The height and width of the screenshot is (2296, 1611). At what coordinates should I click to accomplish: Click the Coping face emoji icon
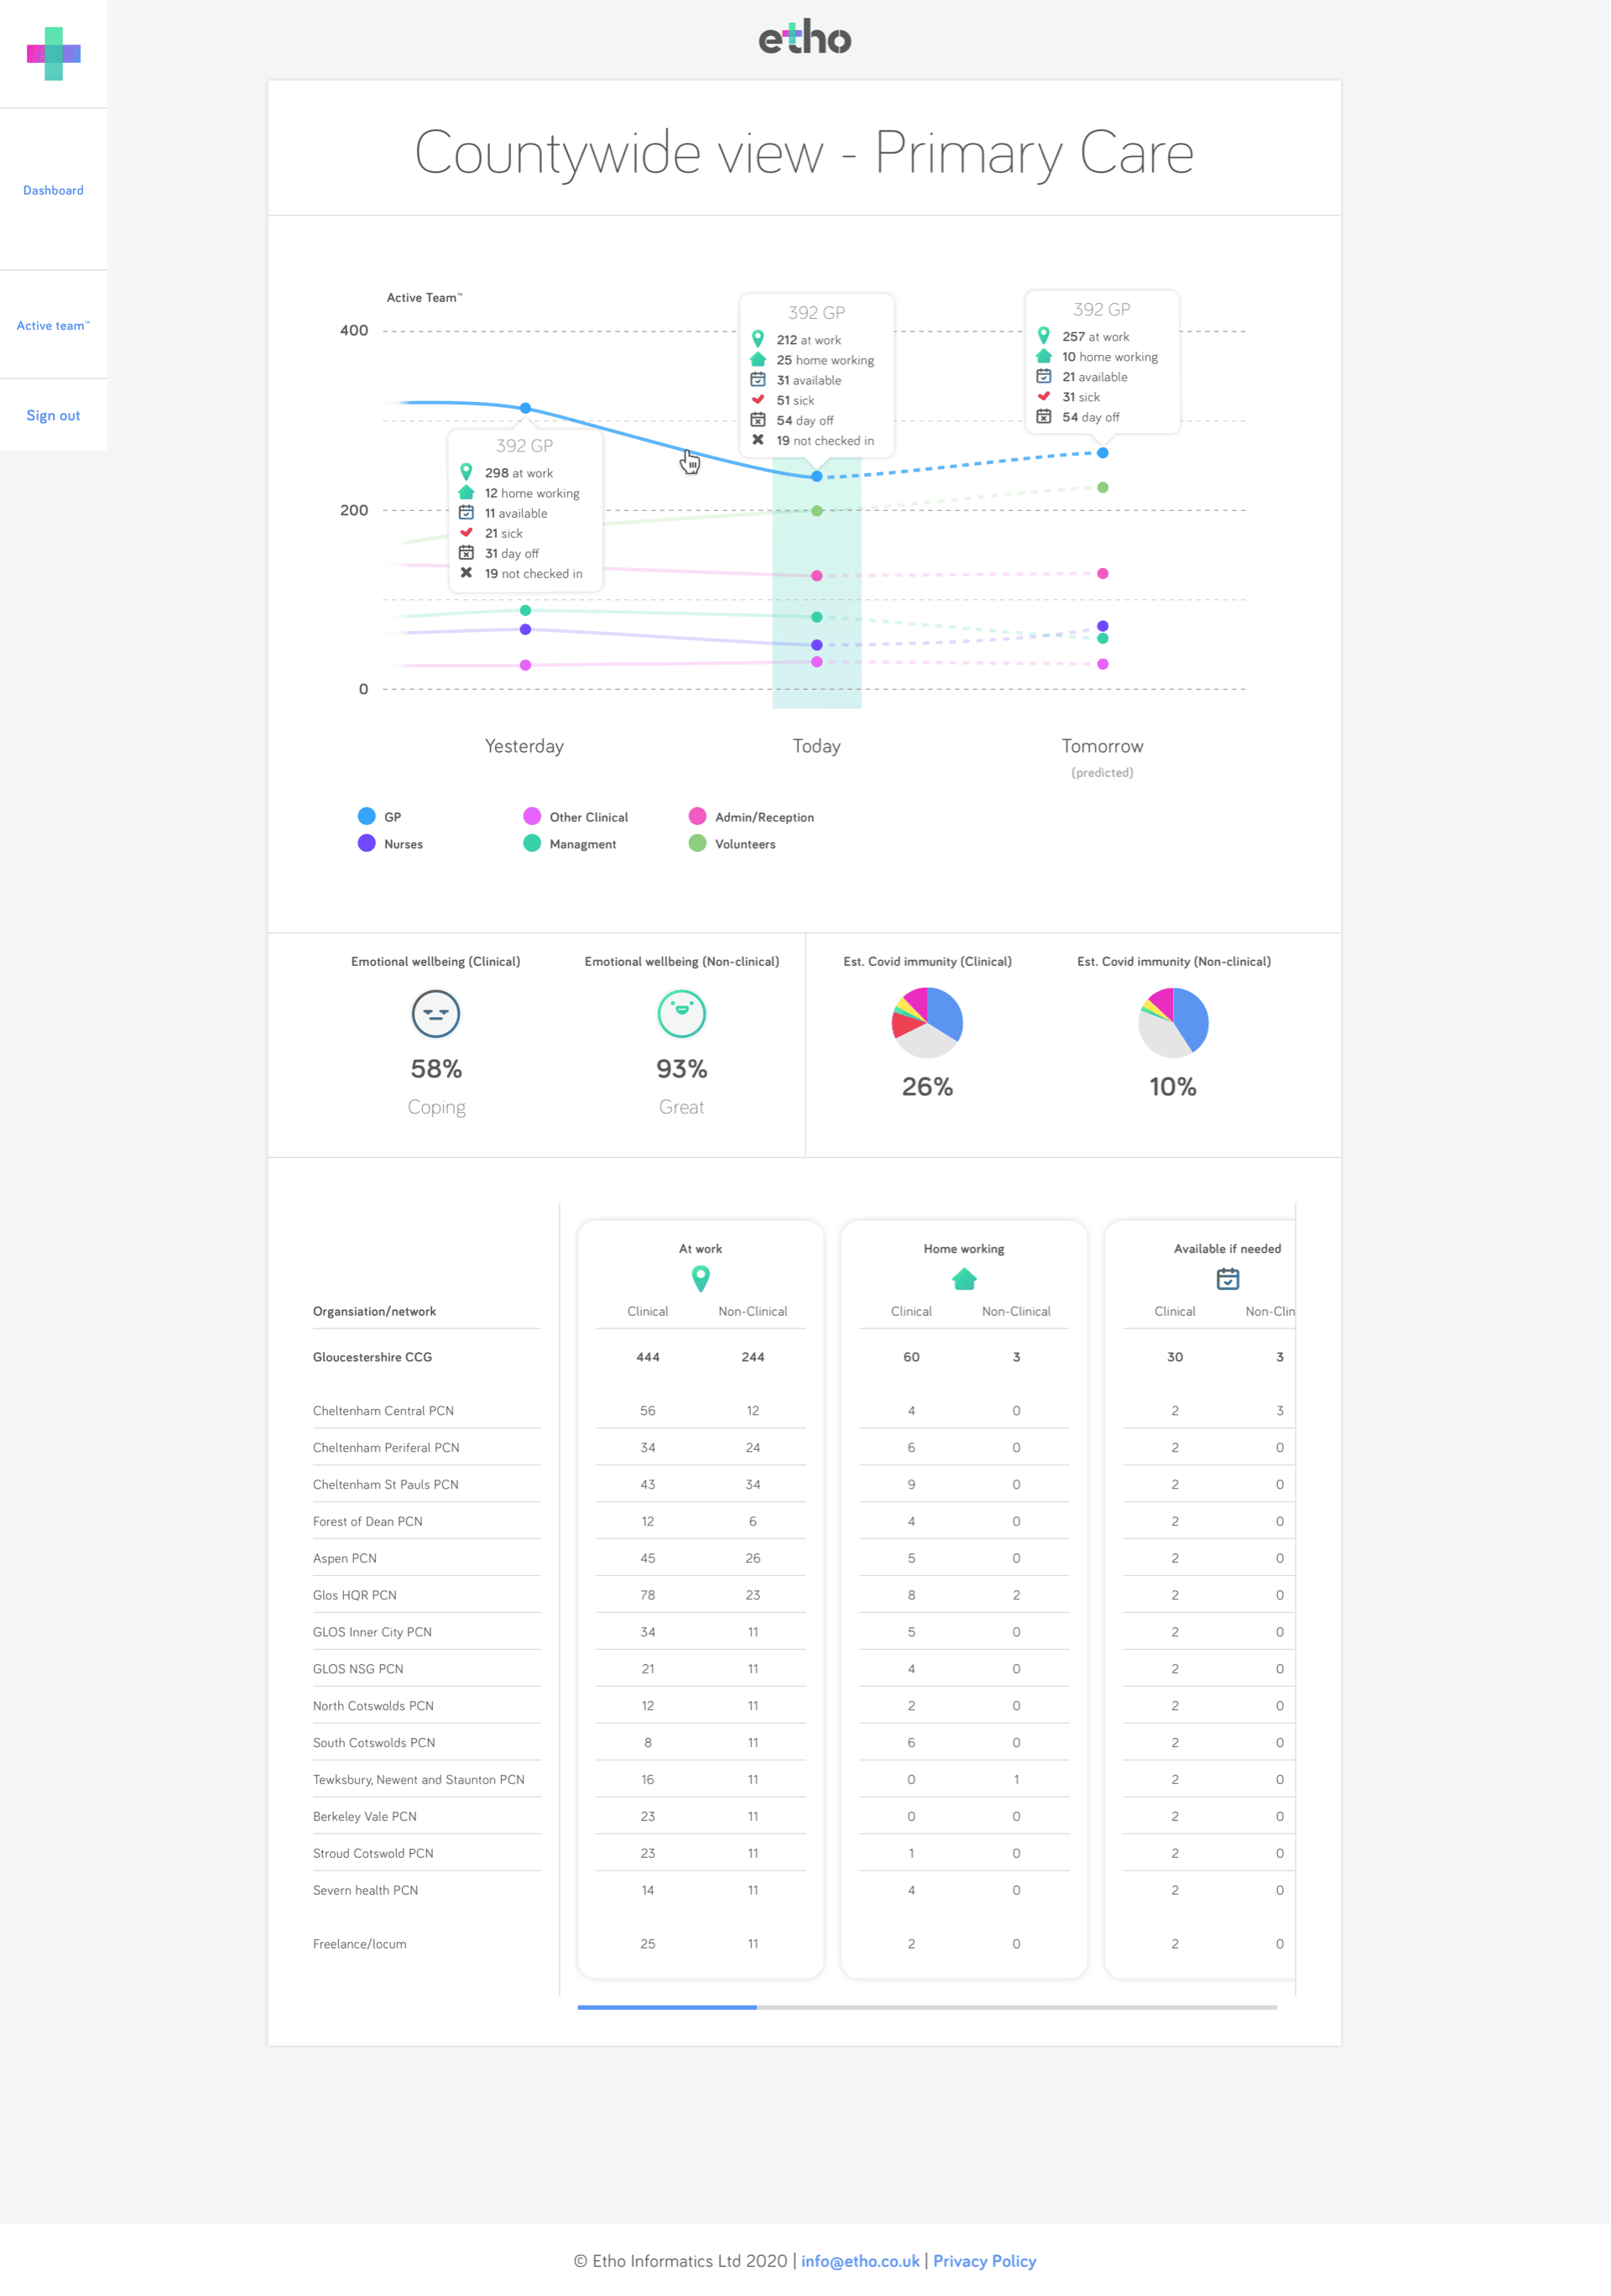click(436, 1014)
